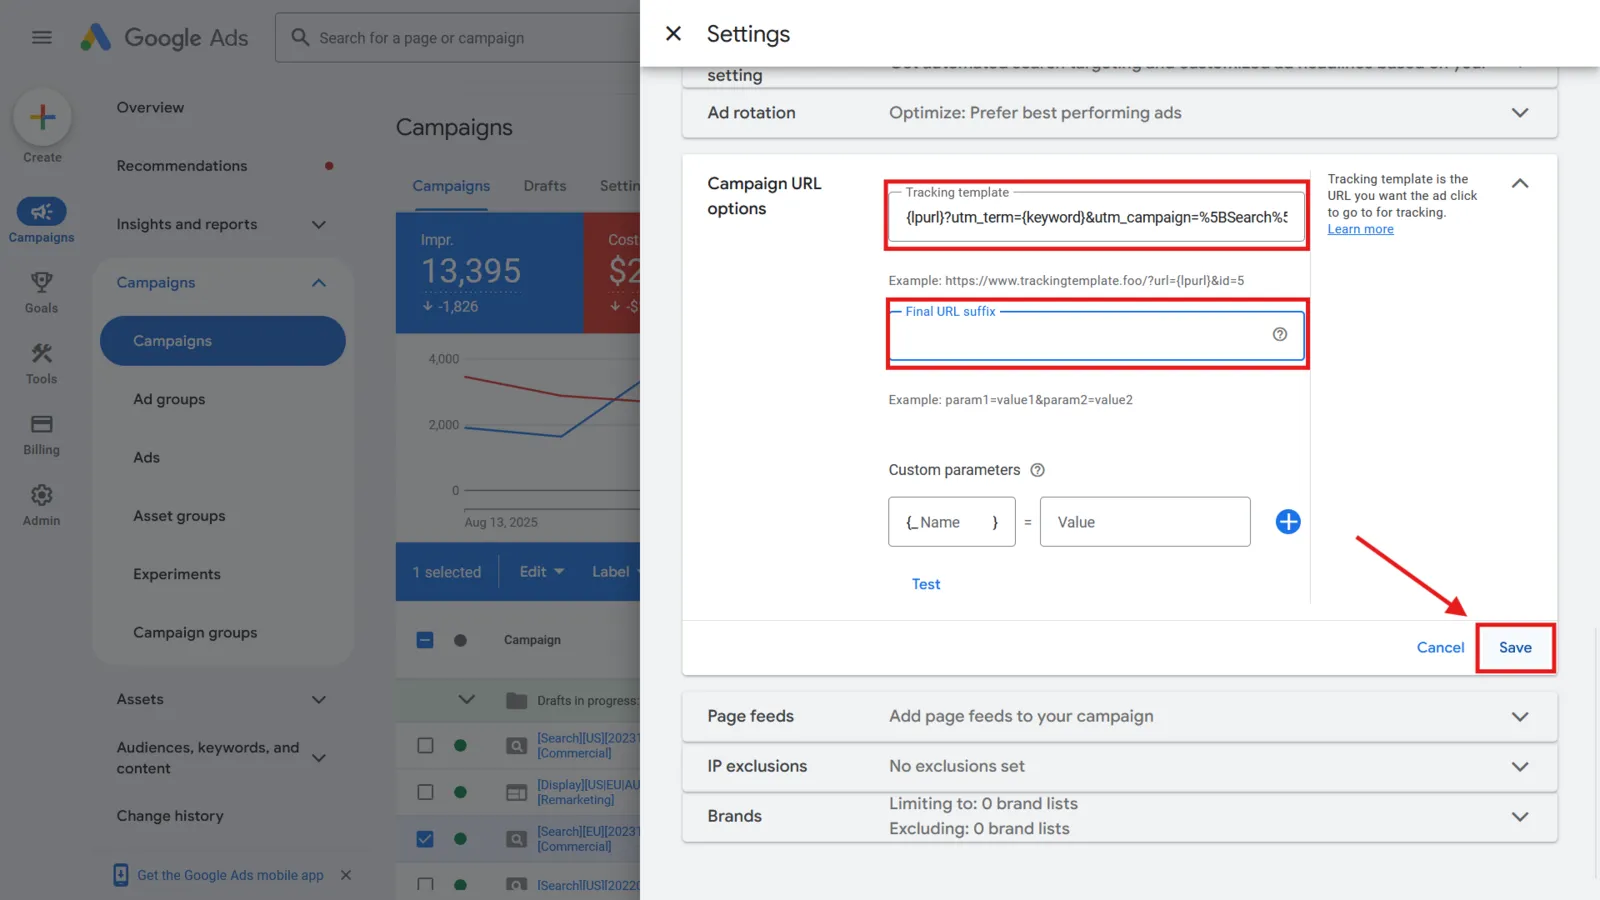Click the Drafts in progress folder icon
Image resolution: width=1600 pixels, height=900 pixels.
[x=516, y=700]
